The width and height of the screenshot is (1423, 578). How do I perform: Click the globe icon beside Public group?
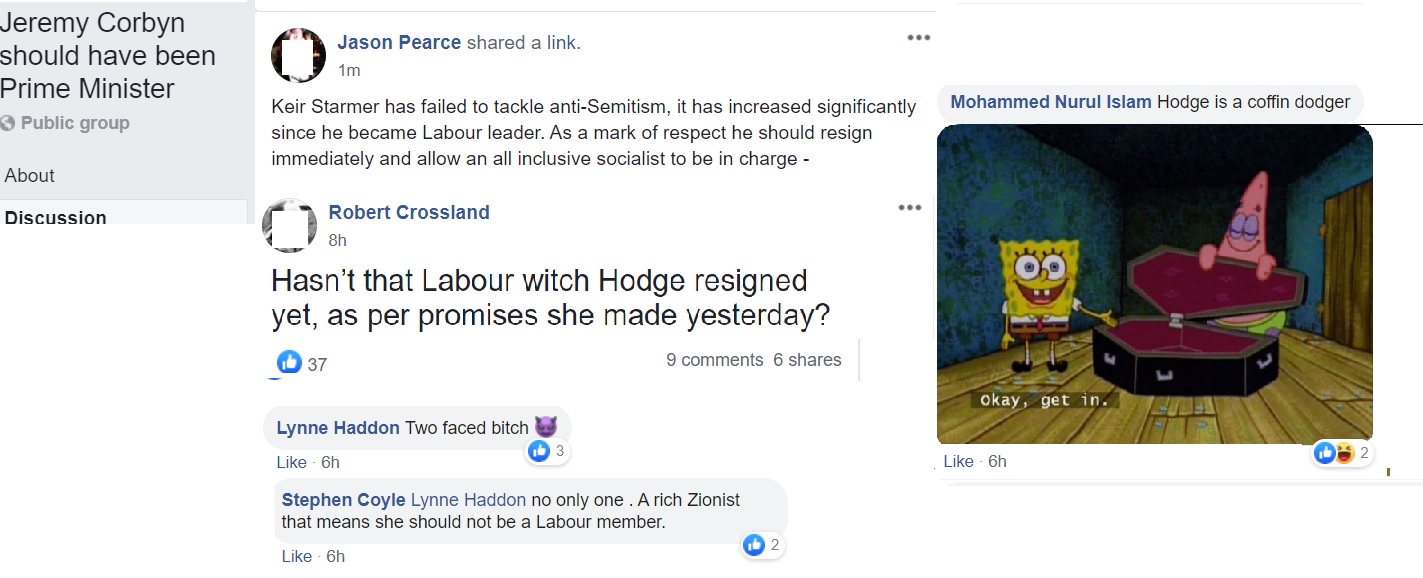tap(8, 124)
